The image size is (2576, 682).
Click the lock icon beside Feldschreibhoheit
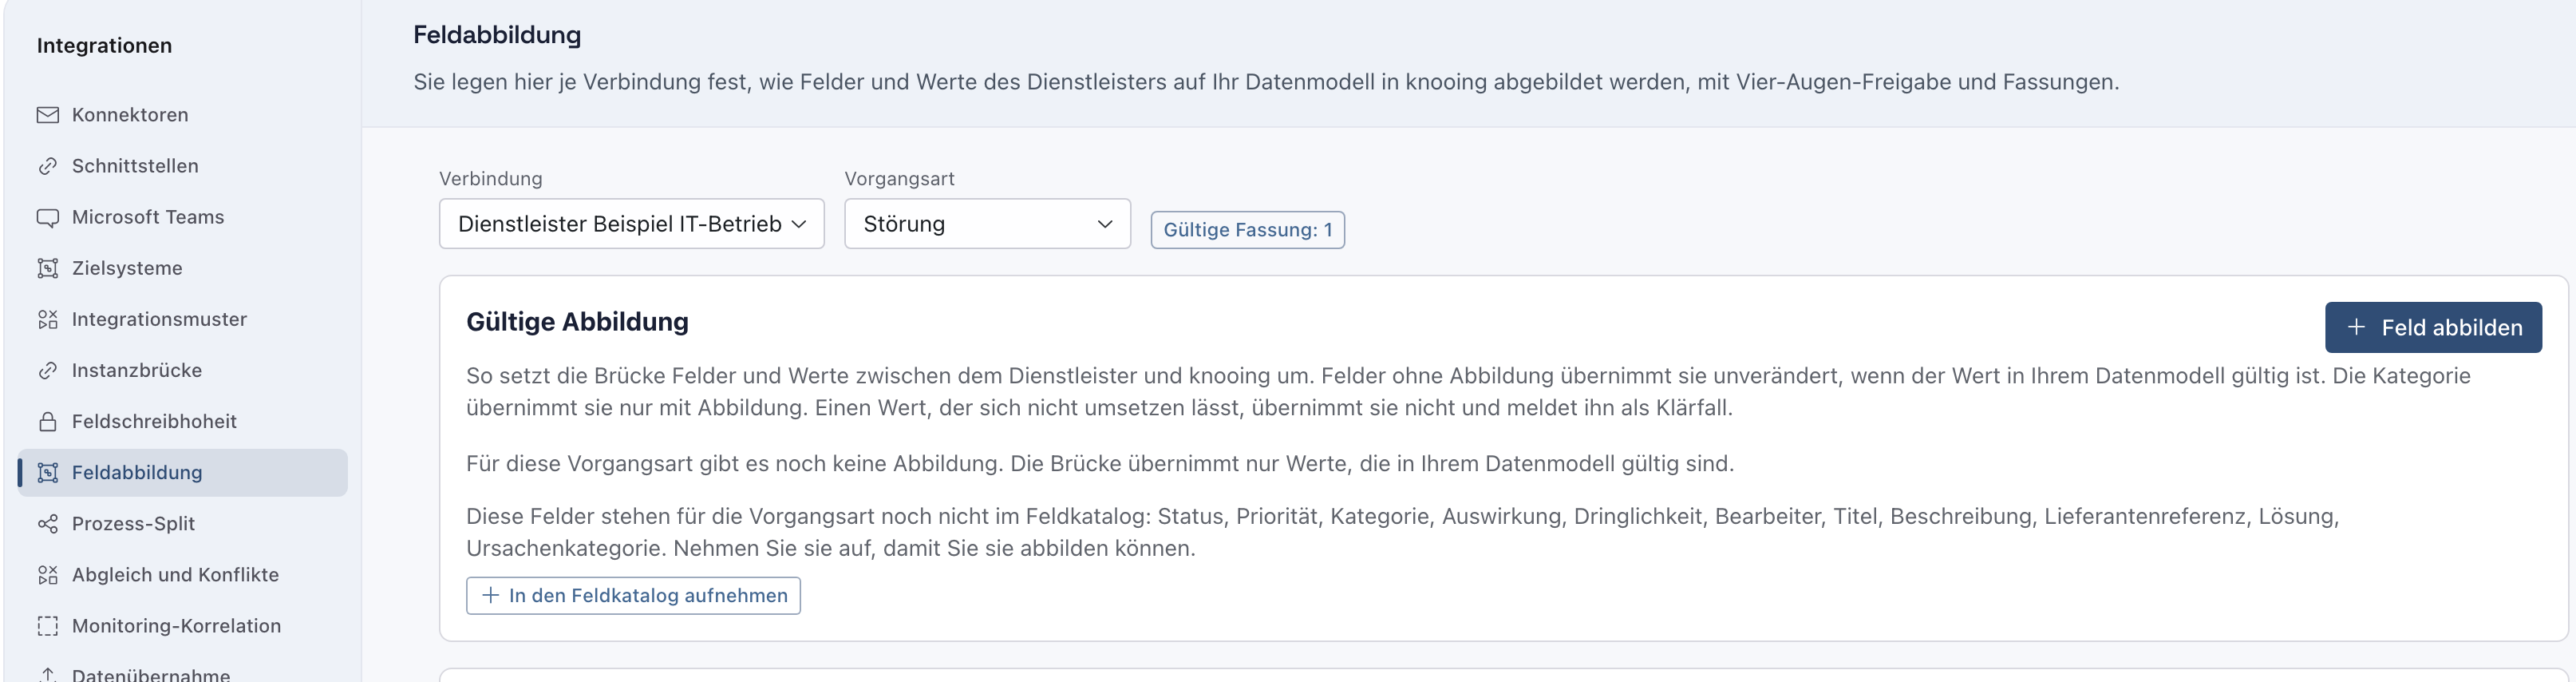[x=47, y=421]
